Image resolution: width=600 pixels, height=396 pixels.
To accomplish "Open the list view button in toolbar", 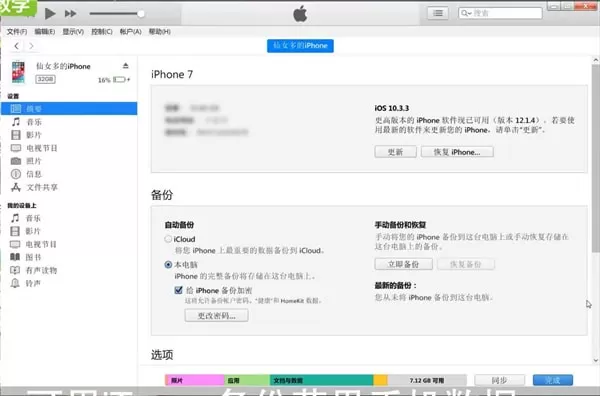I will pos(438,13).
